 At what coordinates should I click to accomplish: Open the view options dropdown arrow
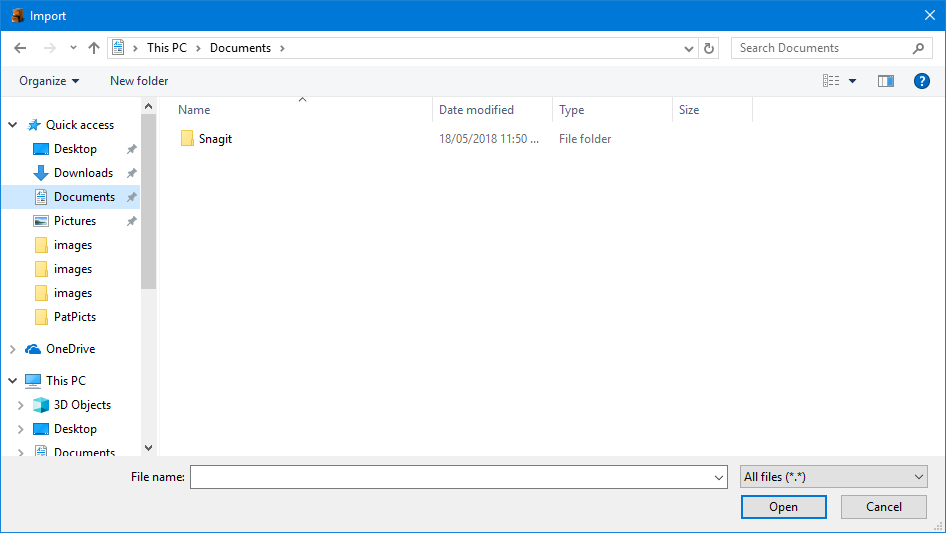tap(853, 81)
